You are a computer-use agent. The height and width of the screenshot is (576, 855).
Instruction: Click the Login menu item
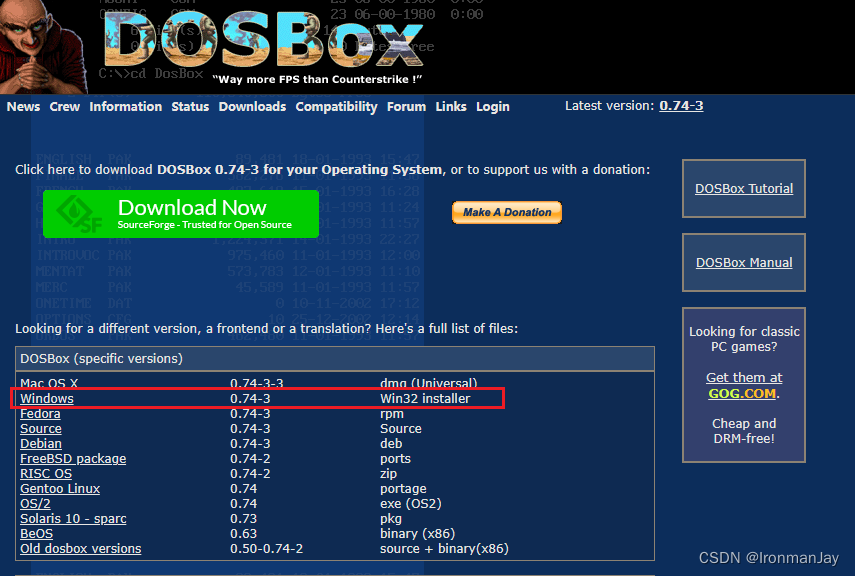(493, 107)
